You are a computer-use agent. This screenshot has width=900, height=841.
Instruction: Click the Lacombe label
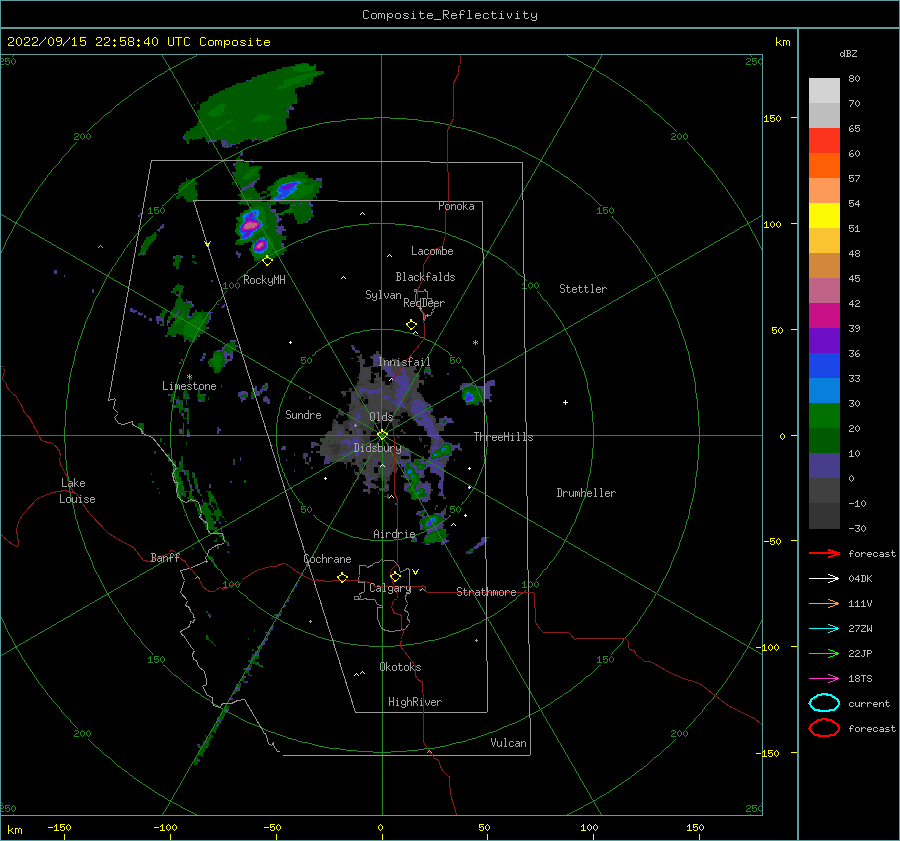click(x=432, y=251)
